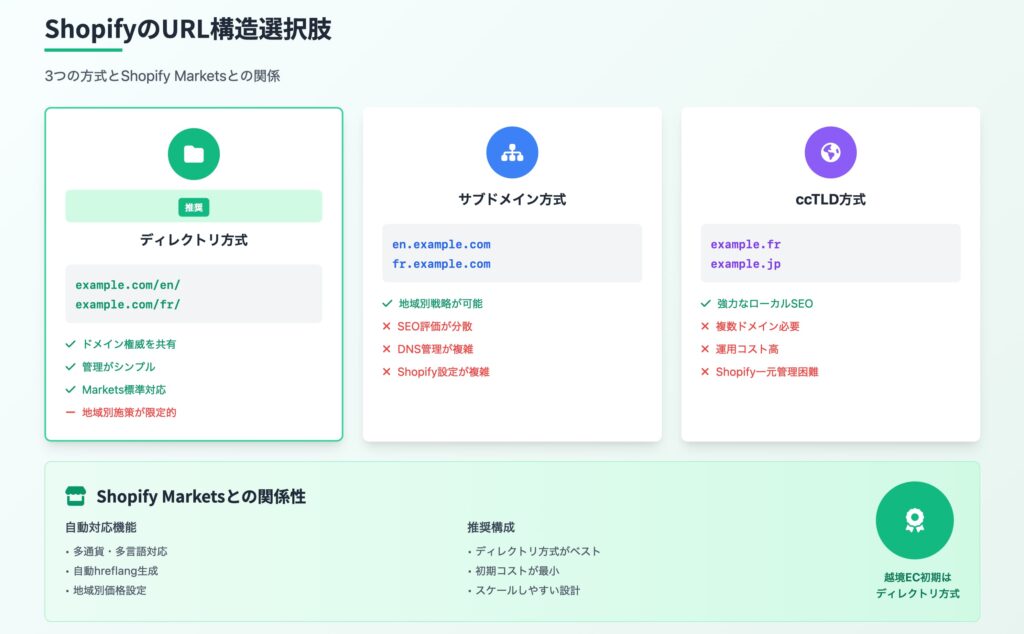This screenshot has width=1024, height=634.
Task: Click the スケールしやすい設計 bullet
Action: point(524,591)
